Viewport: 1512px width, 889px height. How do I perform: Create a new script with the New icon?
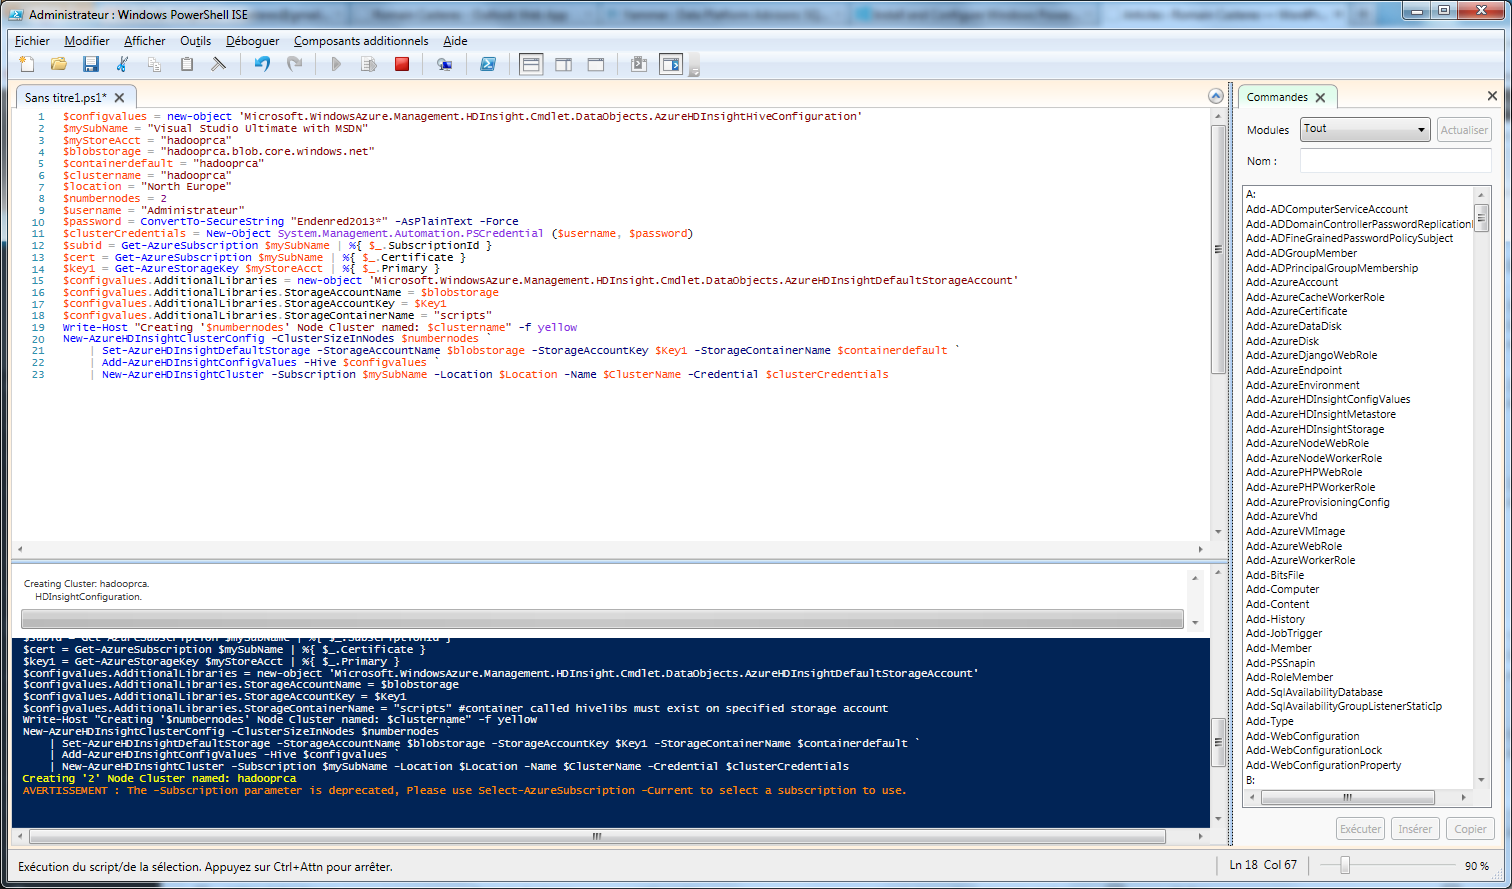pyautogui.click(x=25, y=63)
